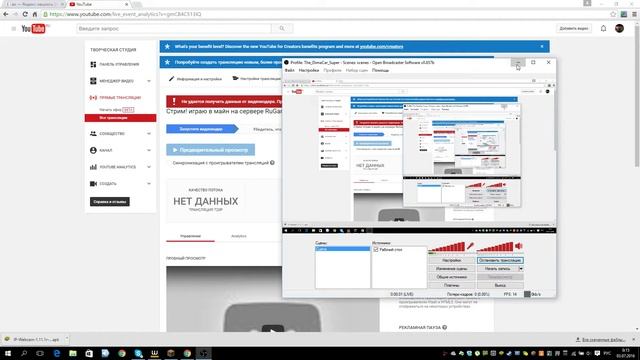
Task: Open the YouTube hamburger guide menu
Action: tap(13, 29)
